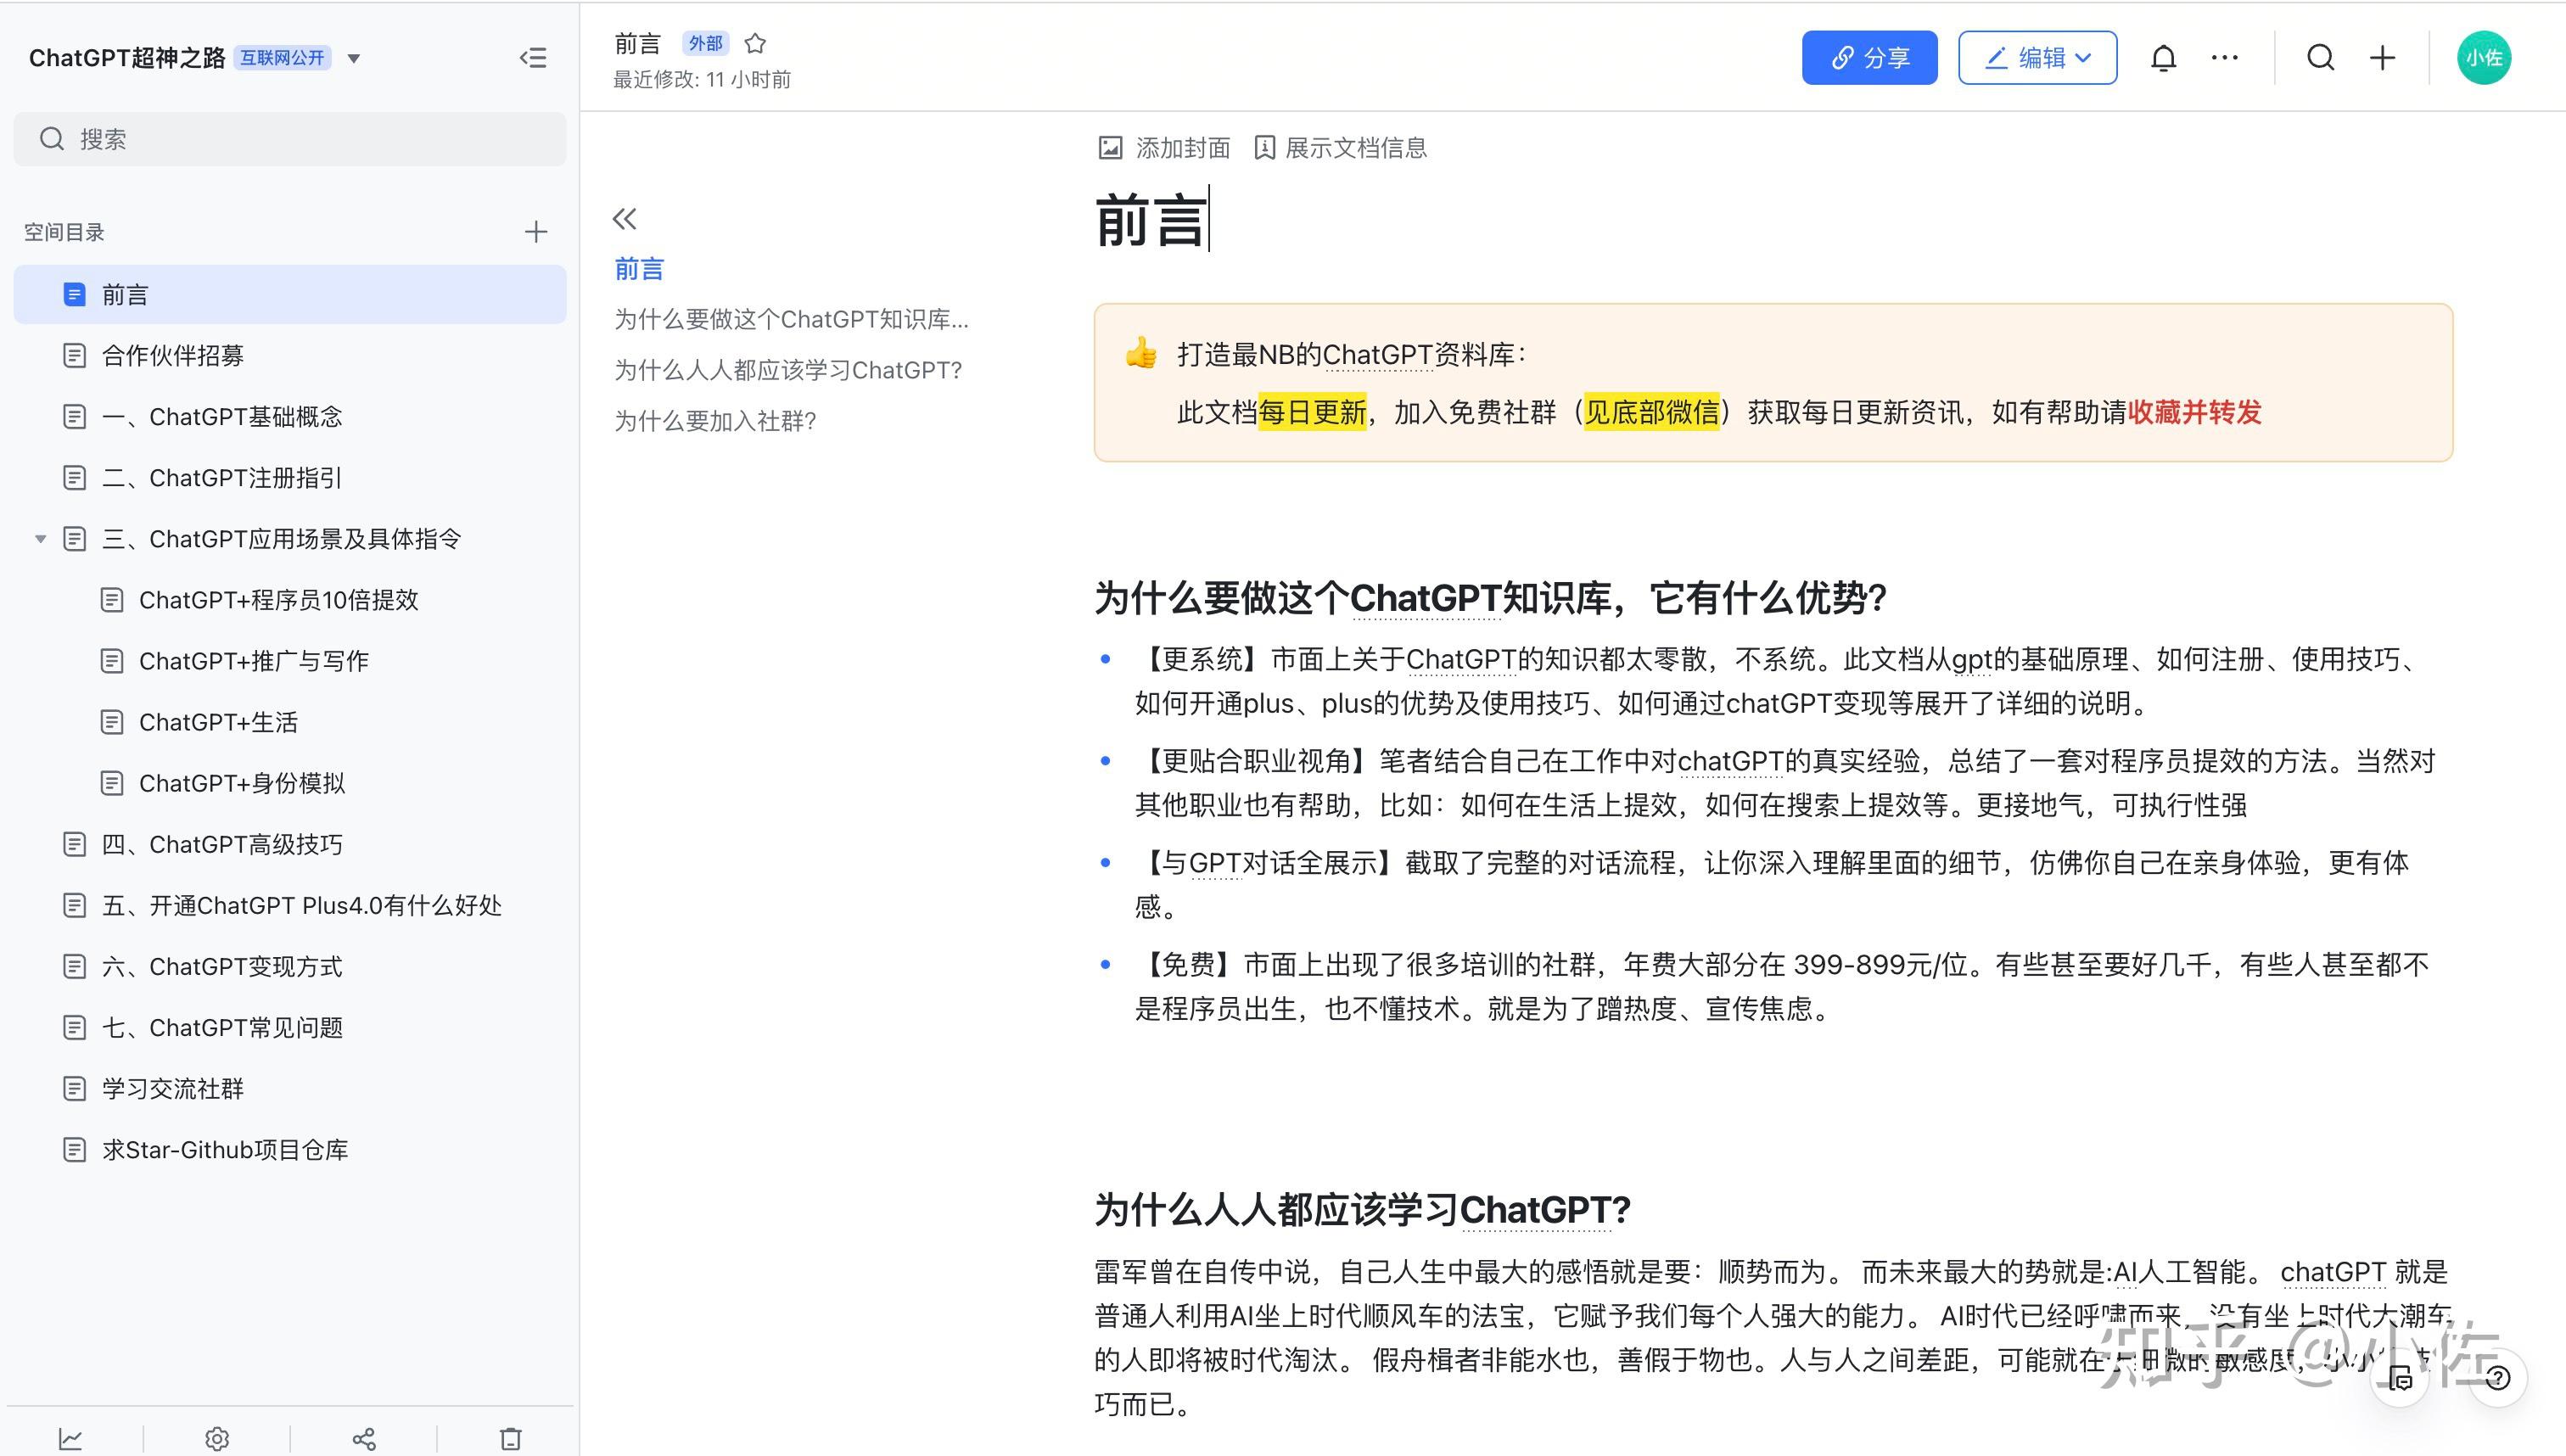Open the ChatGPT超神之路 space dropdown arrow
The image size is (2566, 1456).
click(x=354, y=58)
